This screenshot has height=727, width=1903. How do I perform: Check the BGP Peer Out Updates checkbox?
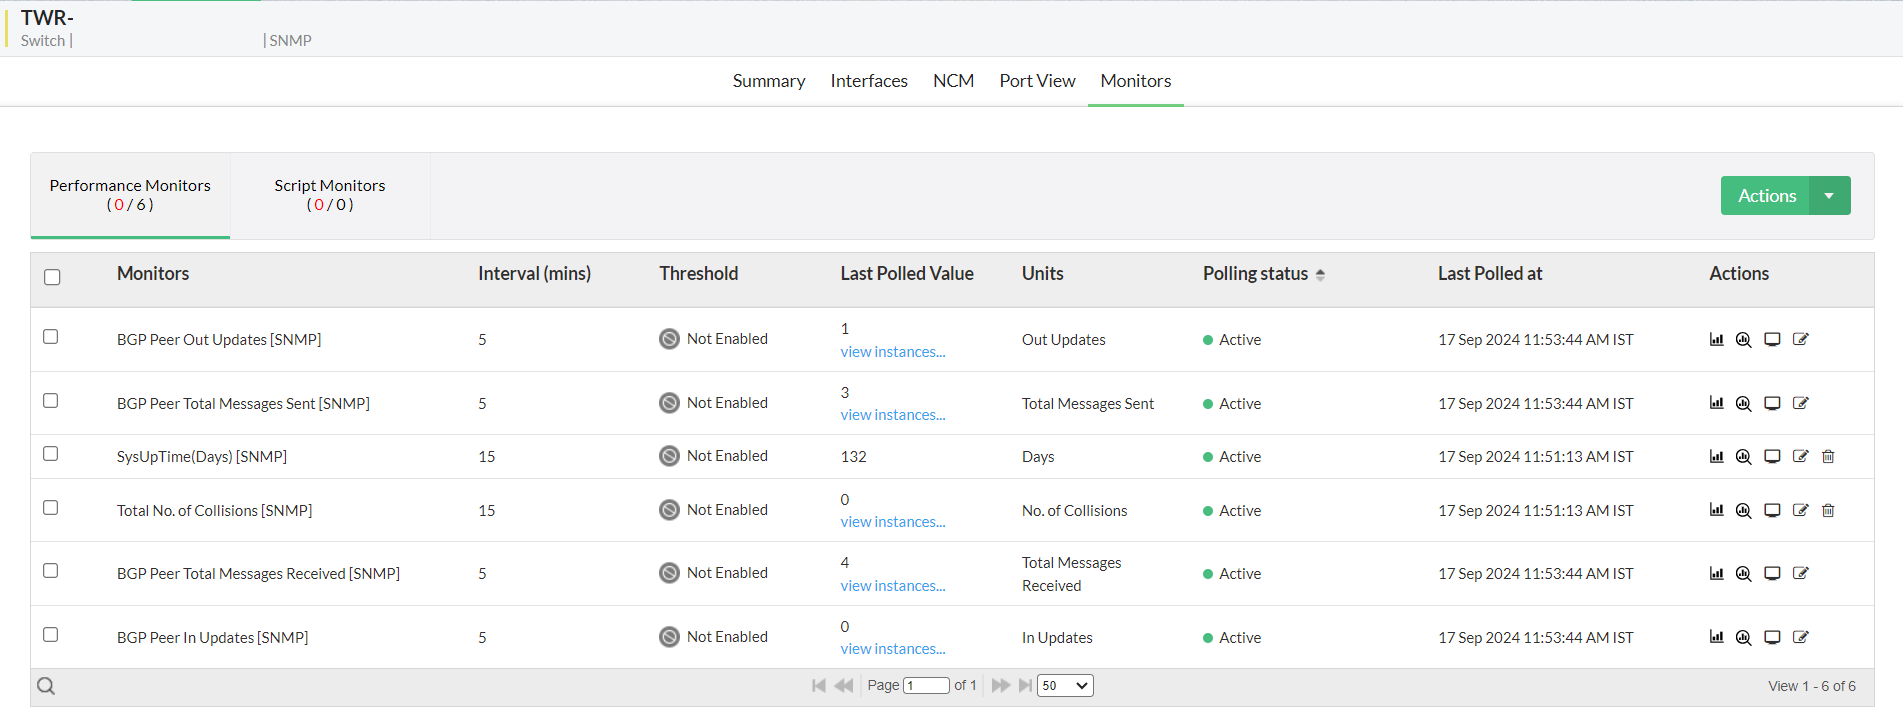(x=51, y=337)
